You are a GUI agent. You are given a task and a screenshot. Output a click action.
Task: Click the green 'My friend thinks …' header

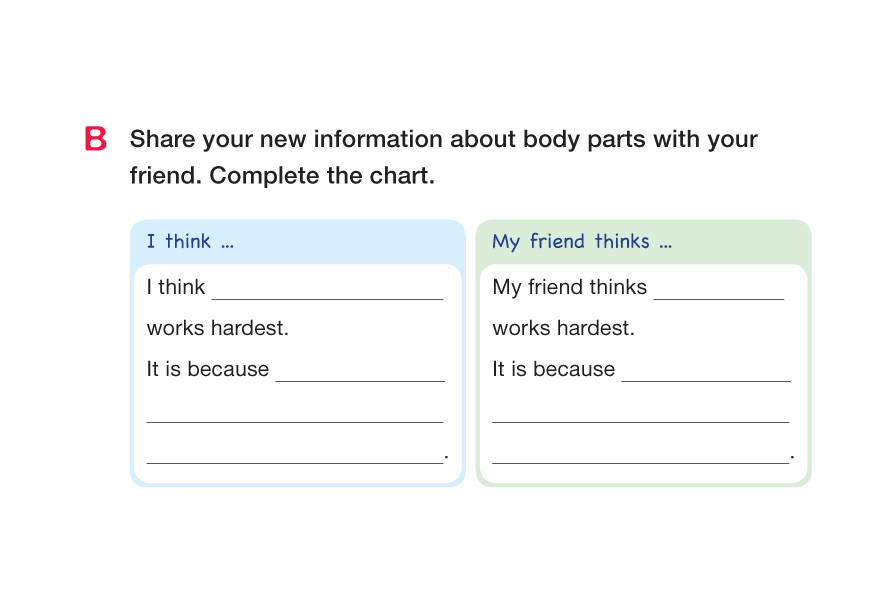point(582,242)
